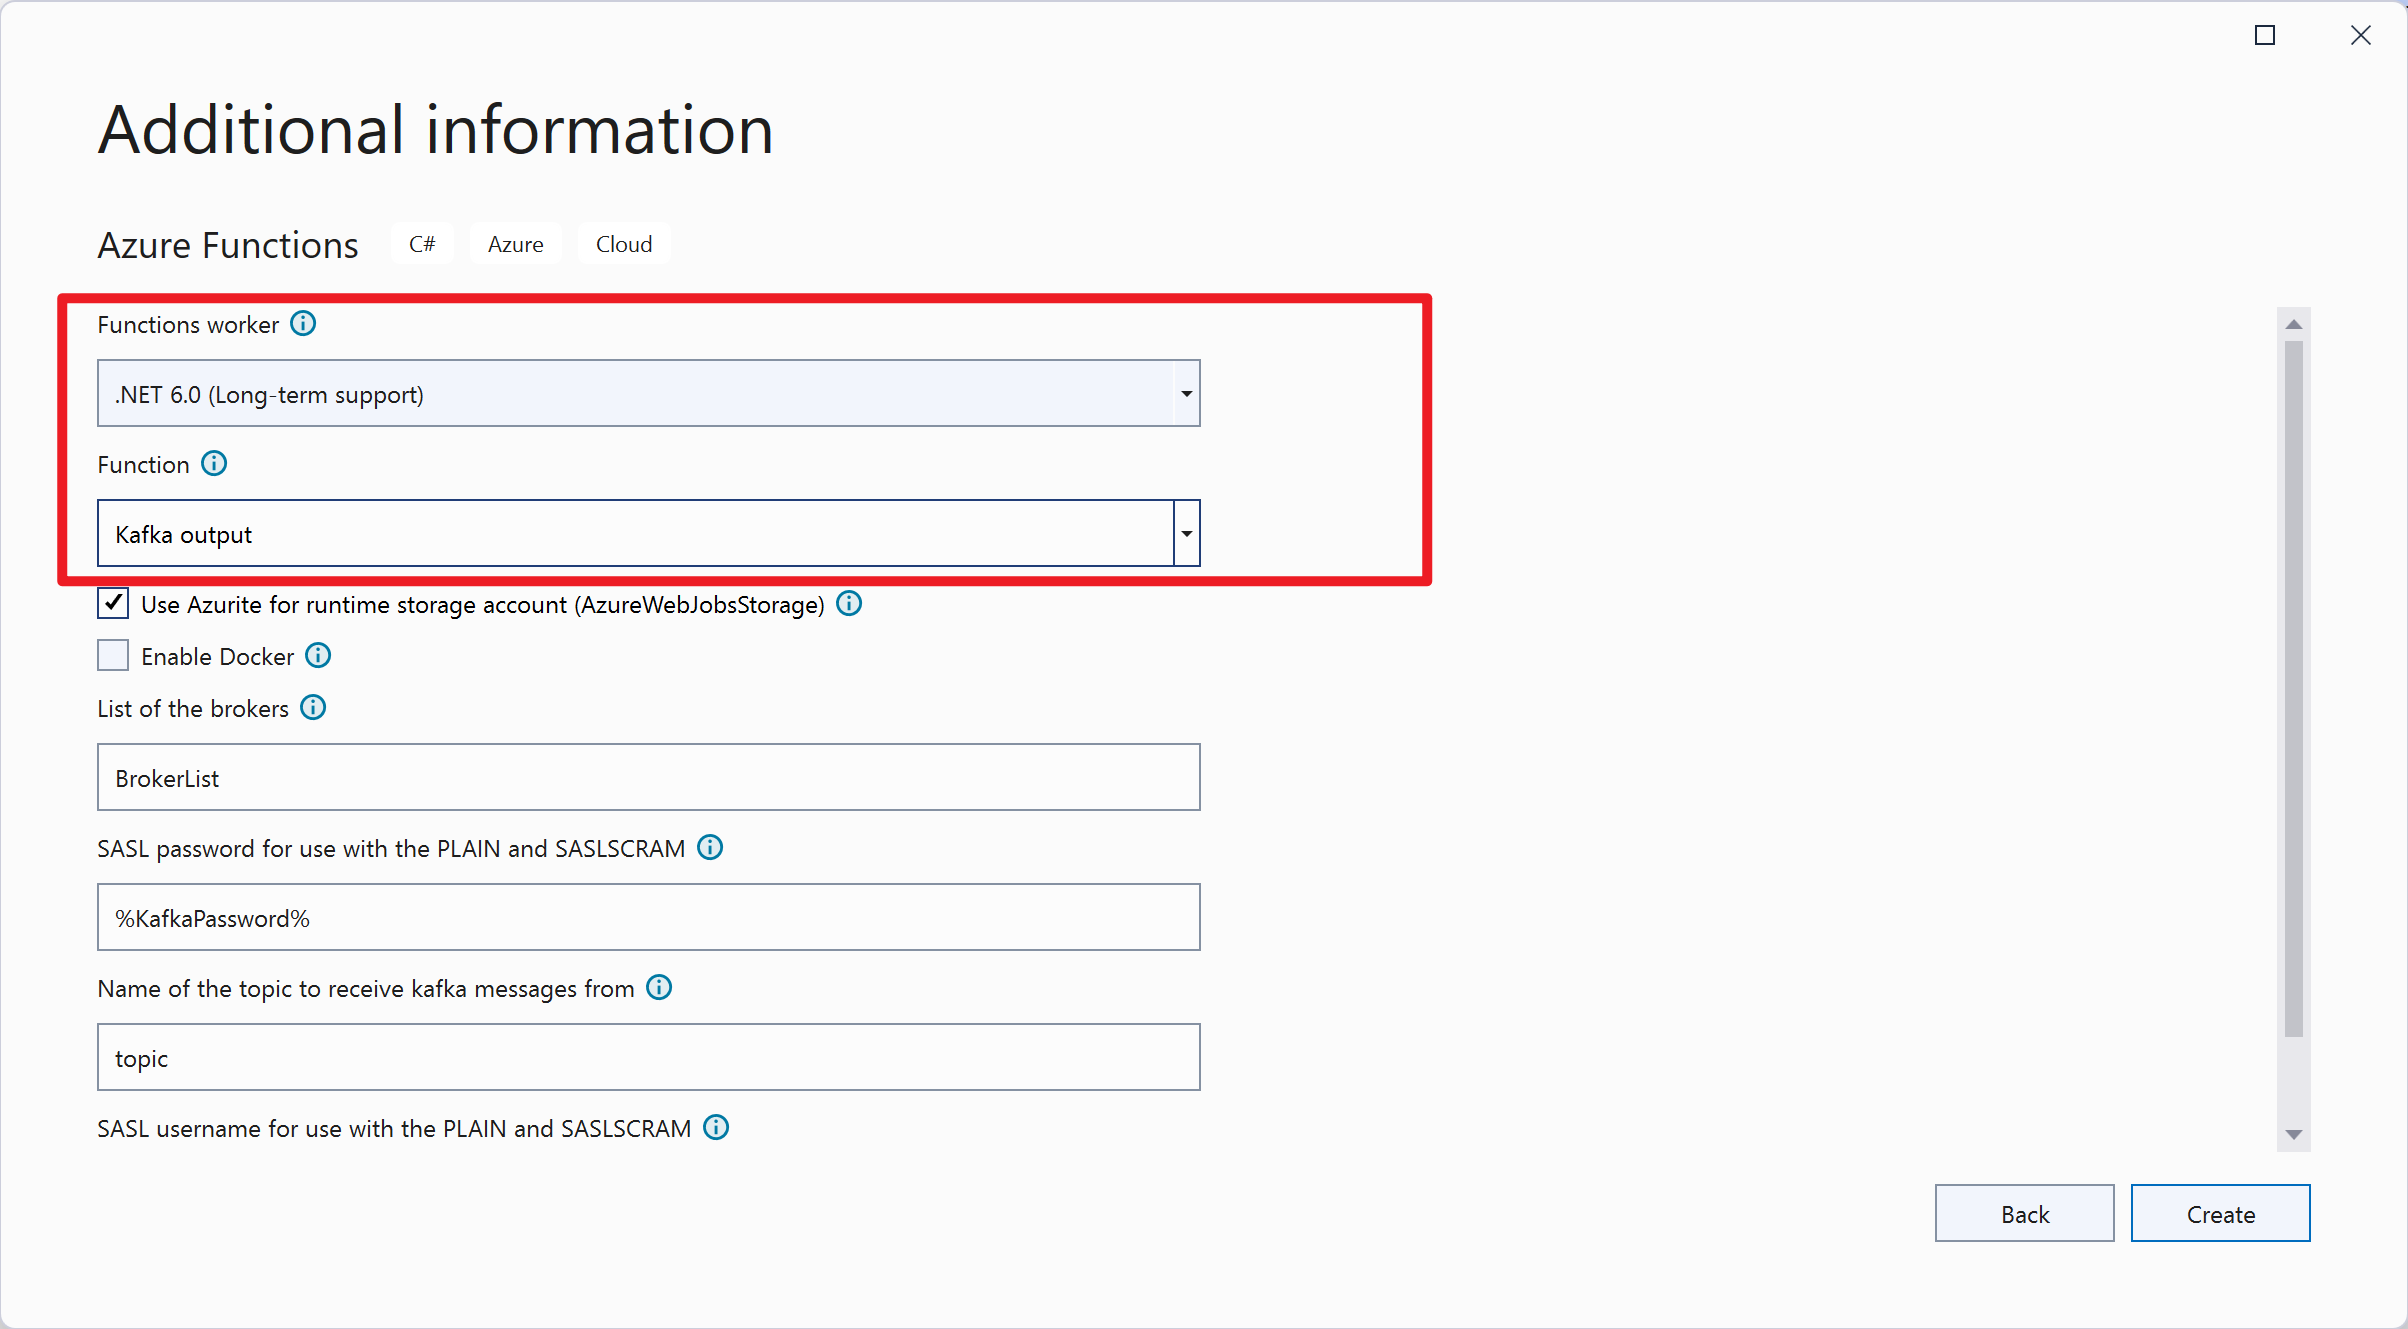The width and height of the screenshot is (2408, 1329).
Task: Click info icon next to Enable Docker
Action: coord(318,656)
